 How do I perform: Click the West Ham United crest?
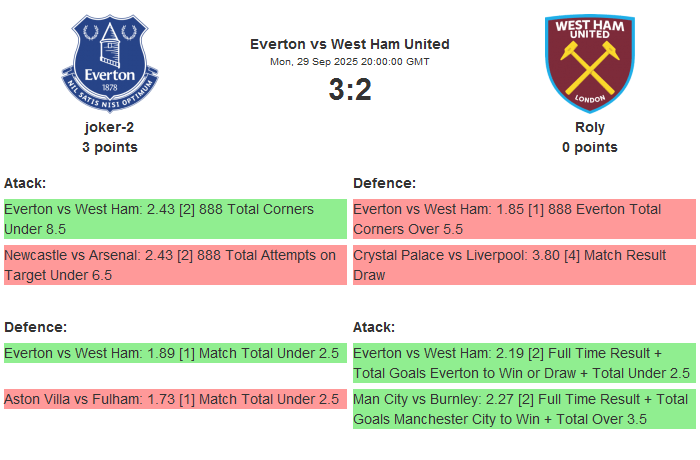(589, 63)
